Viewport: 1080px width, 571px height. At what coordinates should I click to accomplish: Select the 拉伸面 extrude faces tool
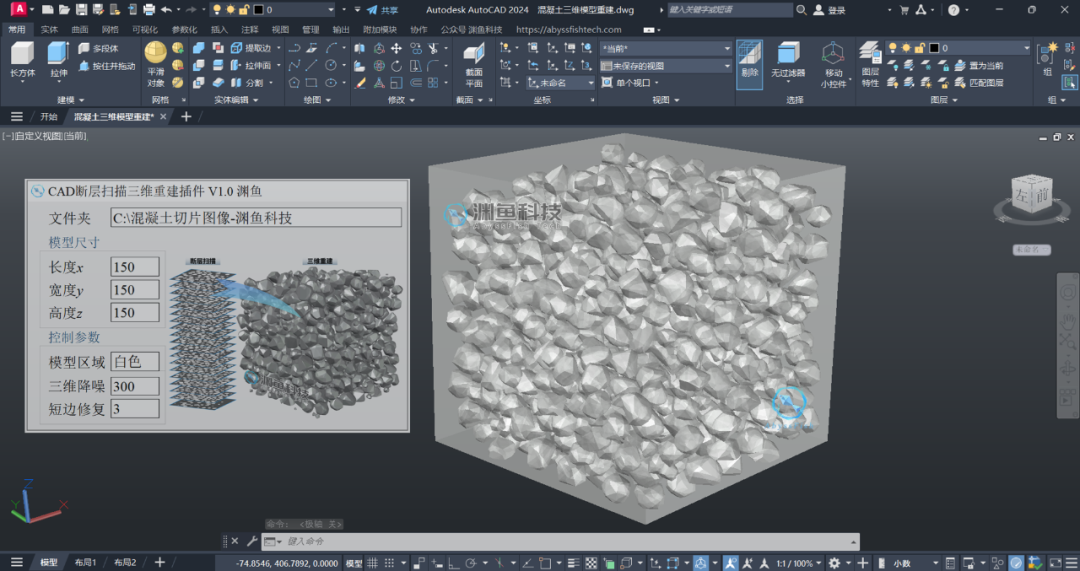(x=252, y=65)
